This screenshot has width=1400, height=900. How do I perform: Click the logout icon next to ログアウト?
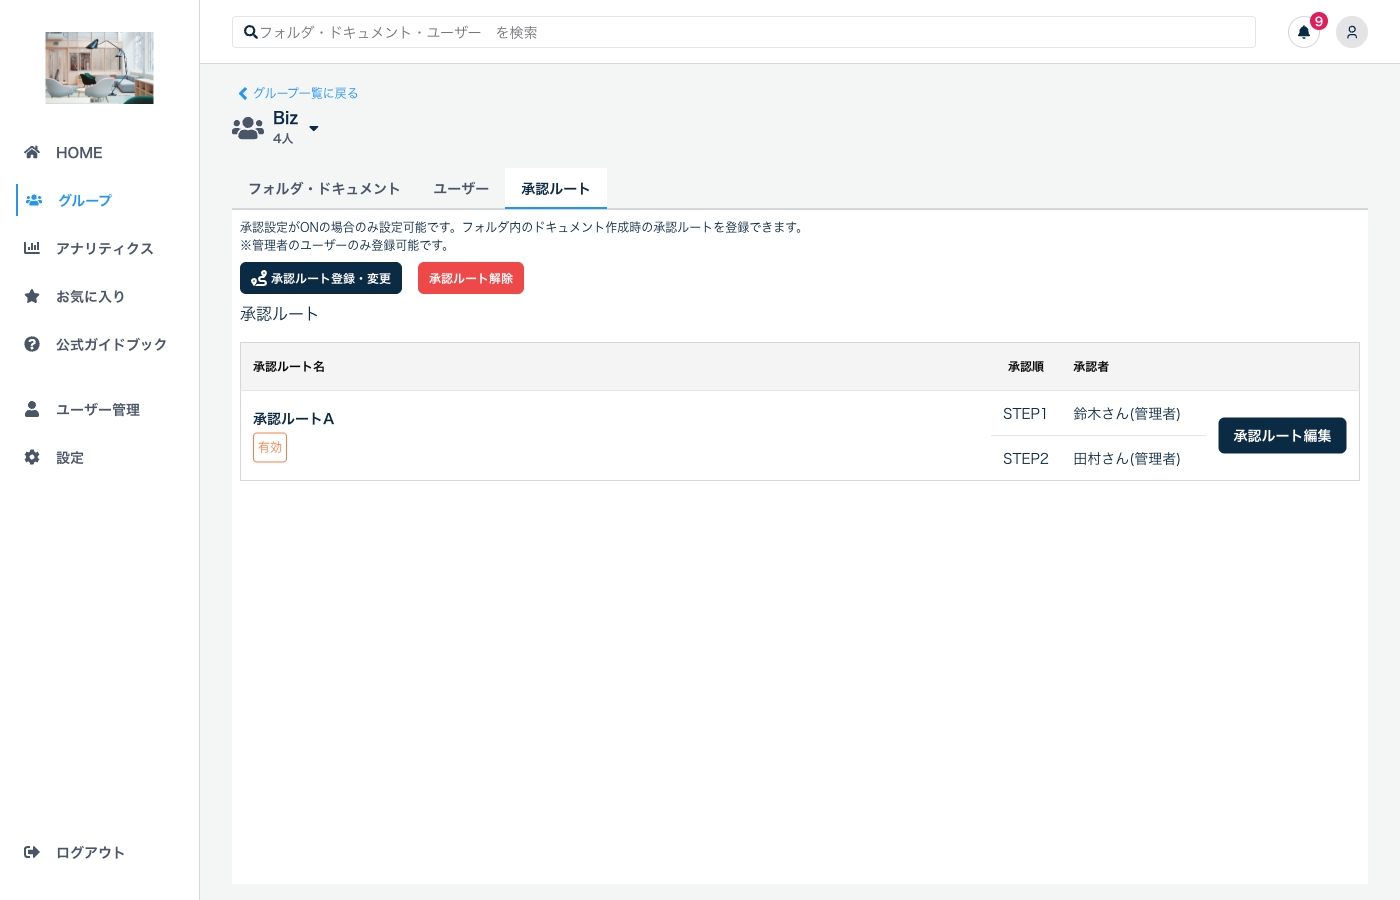(32, 852)
